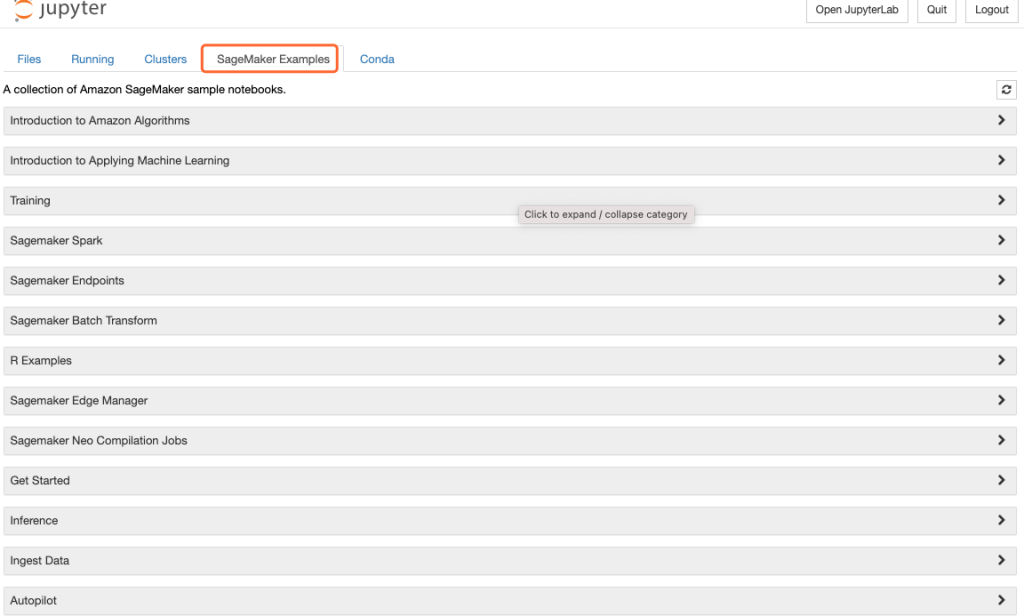
Task: Expand chevron on the Training row
Action: coord(1001,200)
